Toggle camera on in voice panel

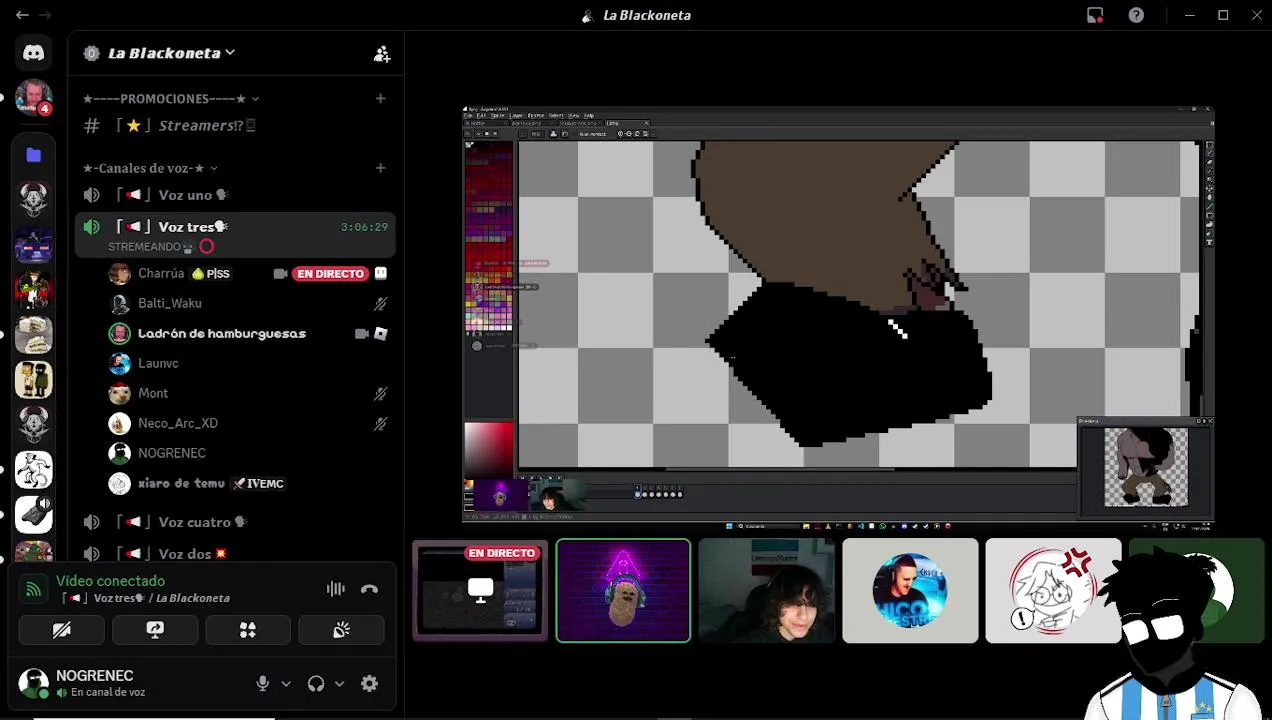point(61,630)
